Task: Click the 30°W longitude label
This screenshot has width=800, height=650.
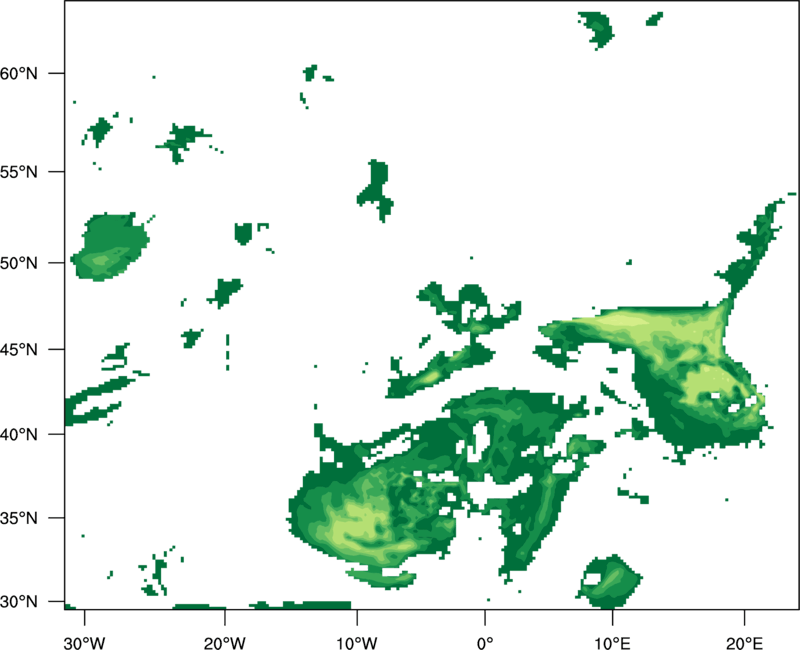Action: pos(84,643)
